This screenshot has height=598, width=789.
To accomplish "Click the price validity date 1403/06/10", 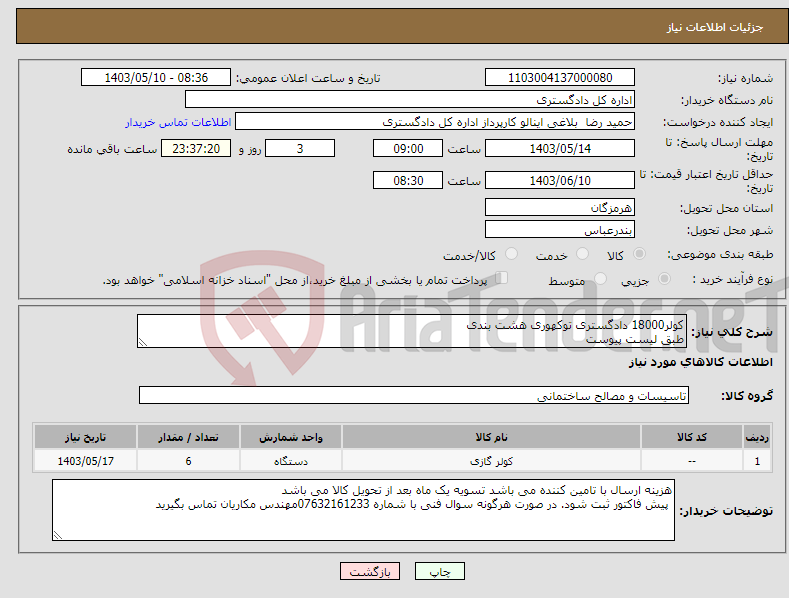I will (560, 180).
